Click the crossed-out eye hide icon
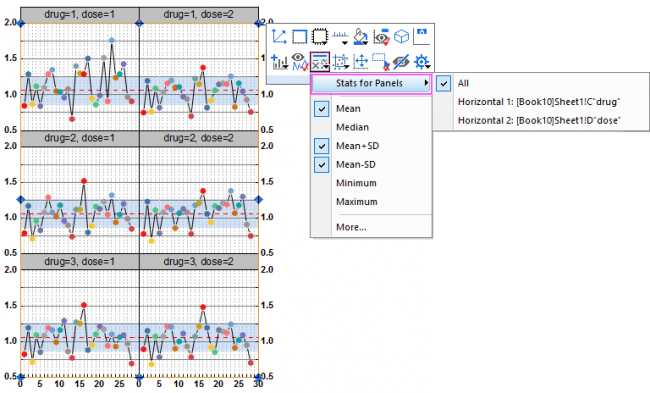This screenshot has width=650, height=393. pyautogui.click(x=401, y=62)
